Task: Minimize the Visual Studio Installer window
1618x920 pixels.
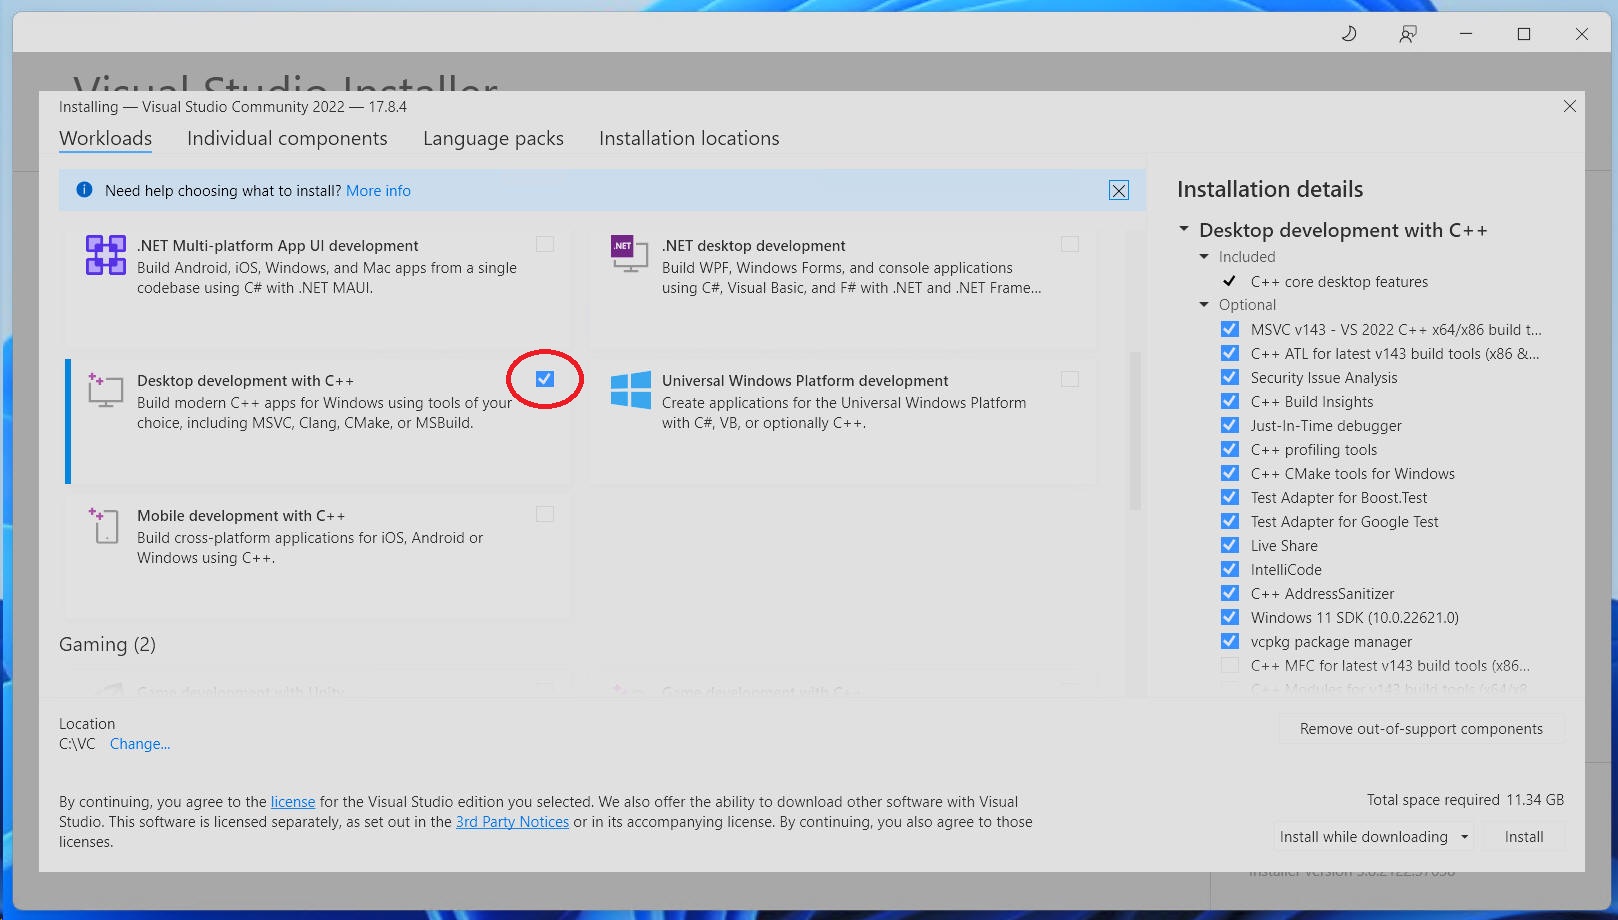Action: tap(1466, 34)
